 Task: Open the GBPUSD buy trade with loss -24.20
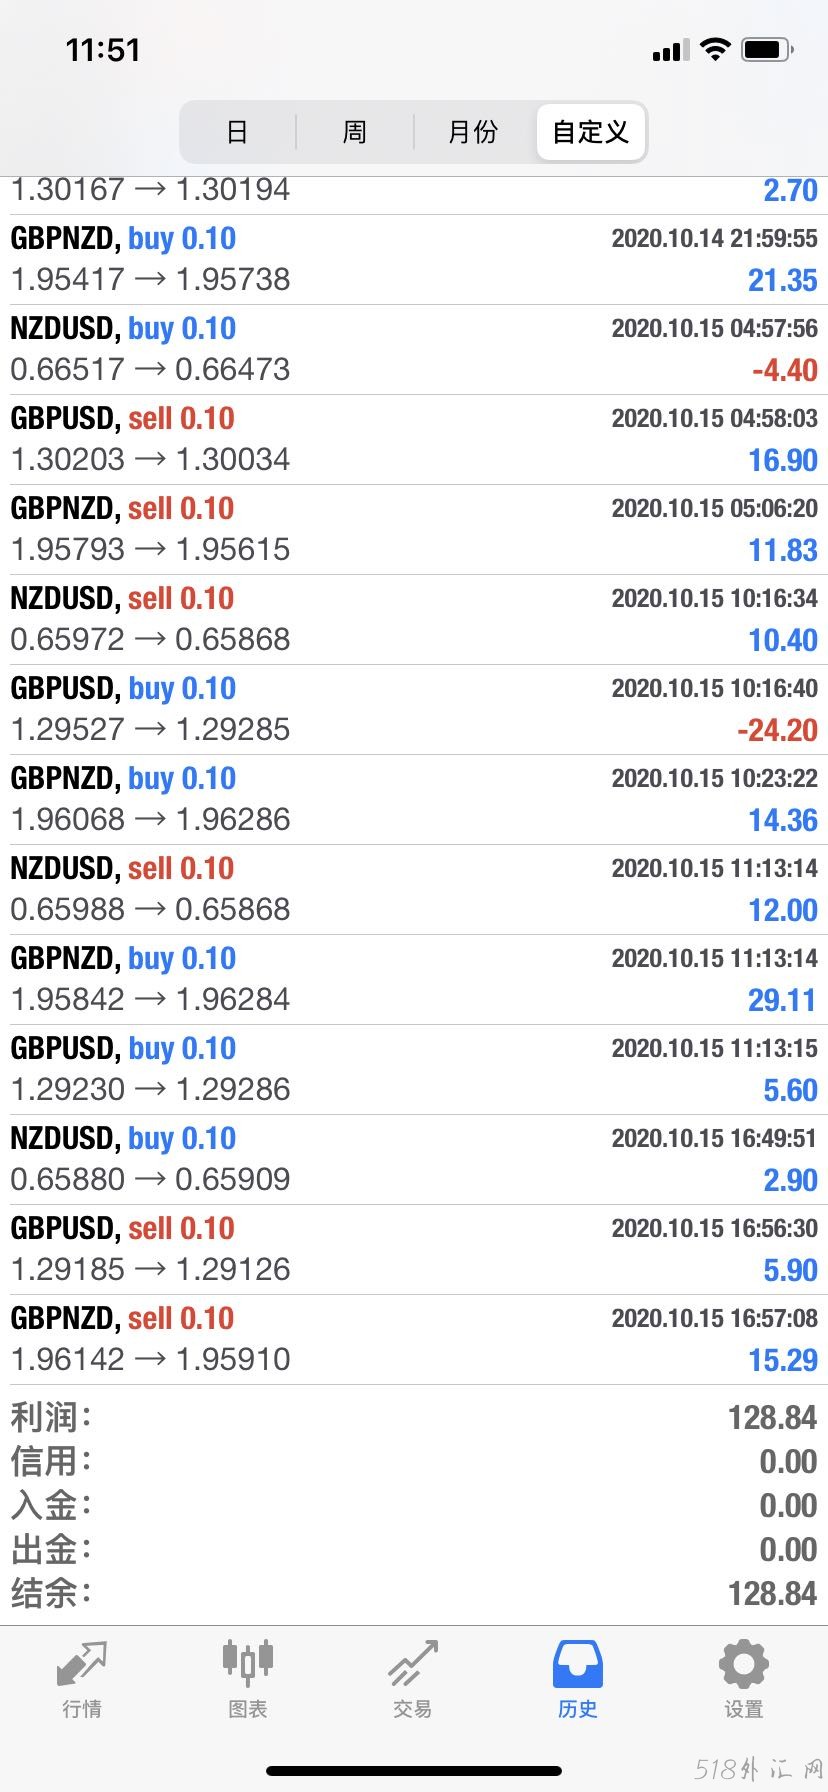click(x=414, y=710)
